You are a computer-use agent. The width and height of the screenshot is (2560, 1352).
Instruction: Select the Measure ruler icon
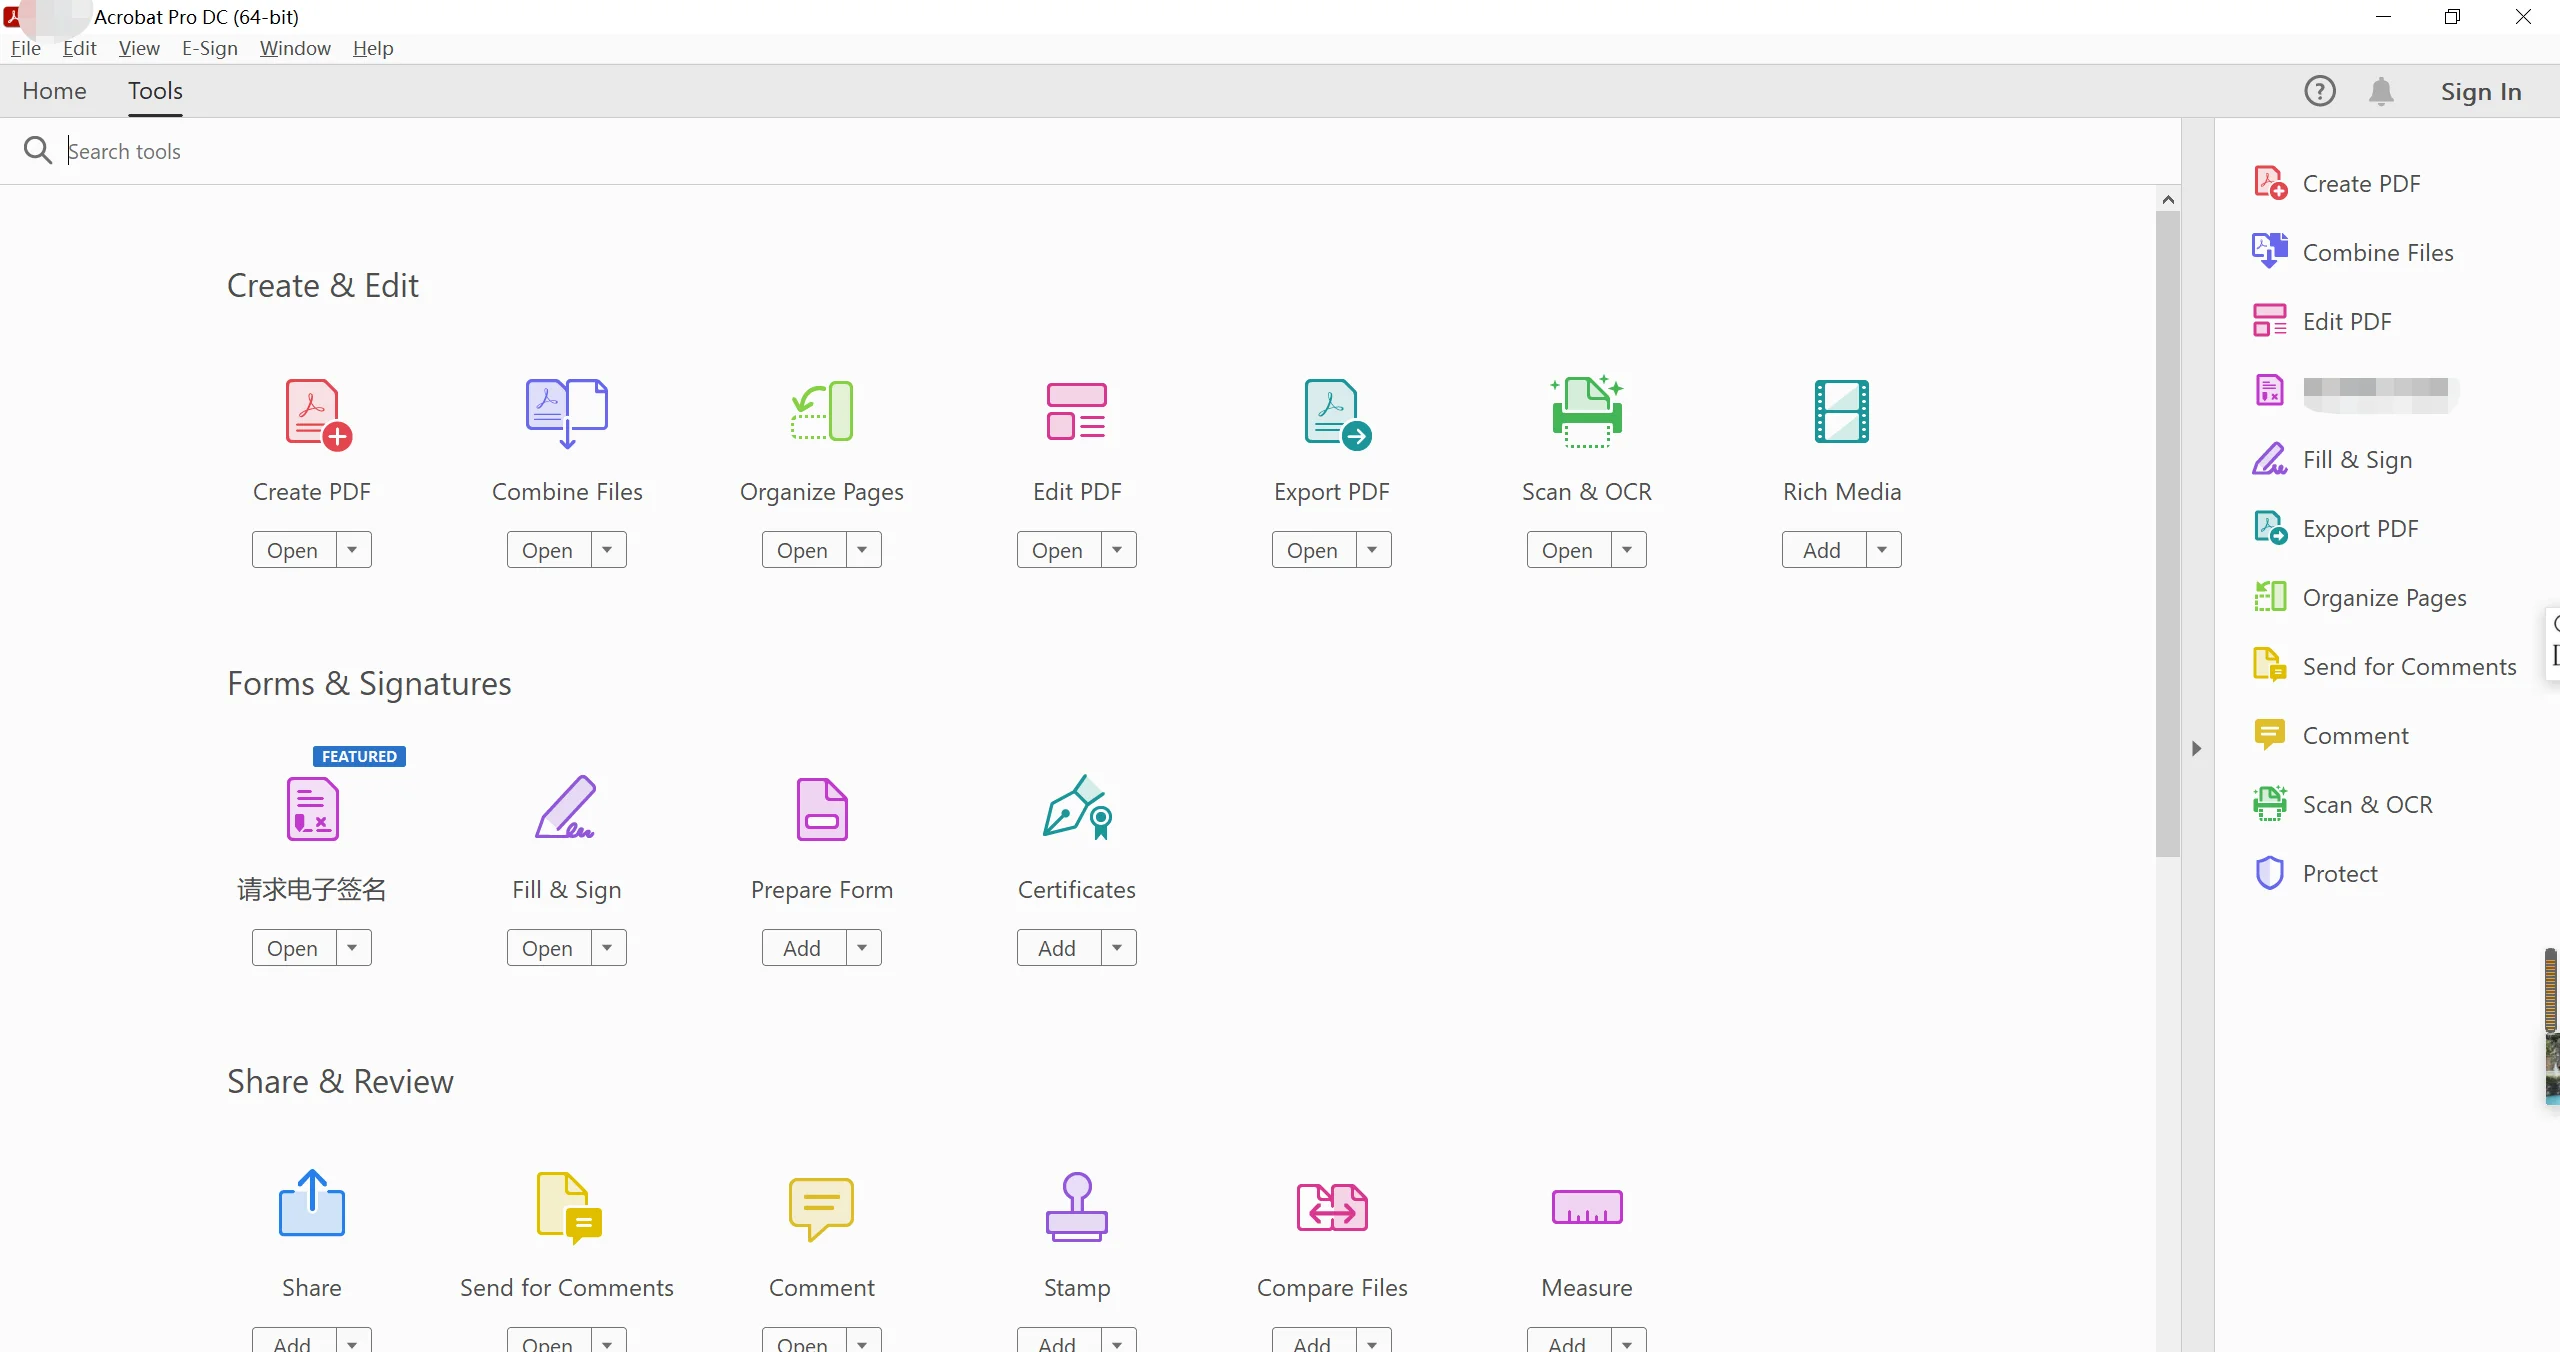click(x=1586, y=1206)
